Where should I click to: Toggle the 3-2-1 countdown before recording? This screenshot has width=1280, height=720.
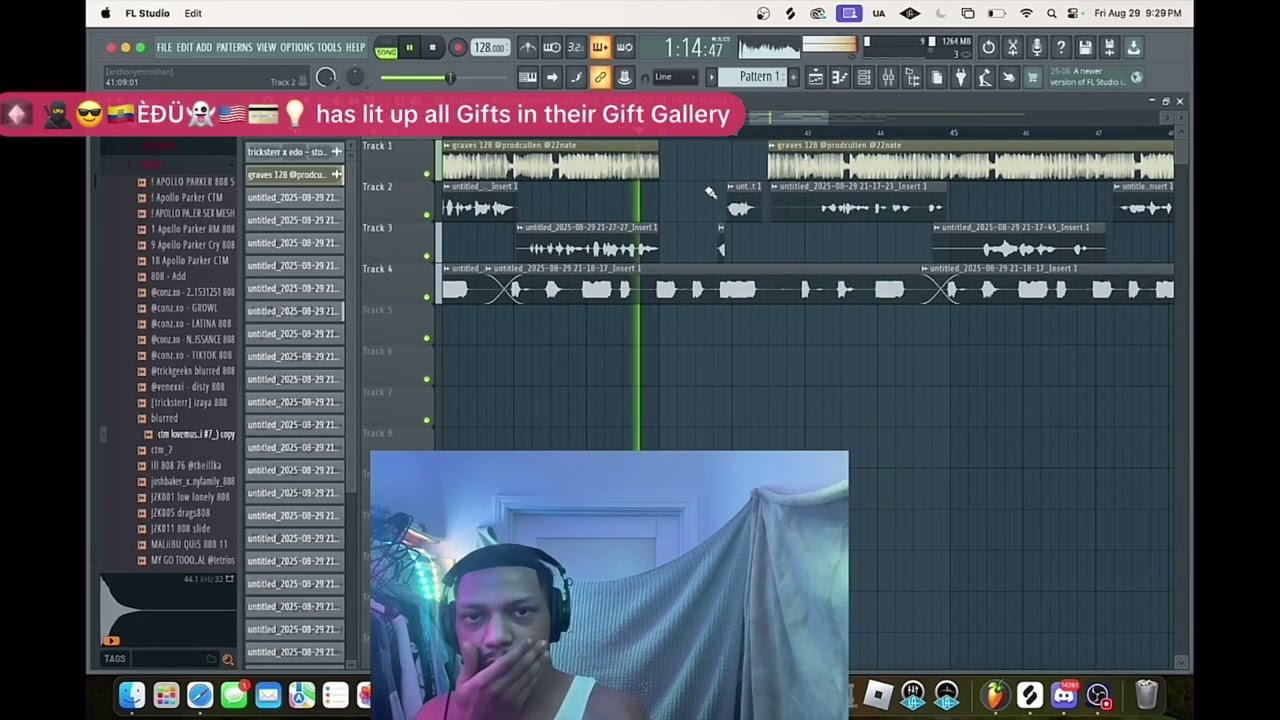click(576, 47)
